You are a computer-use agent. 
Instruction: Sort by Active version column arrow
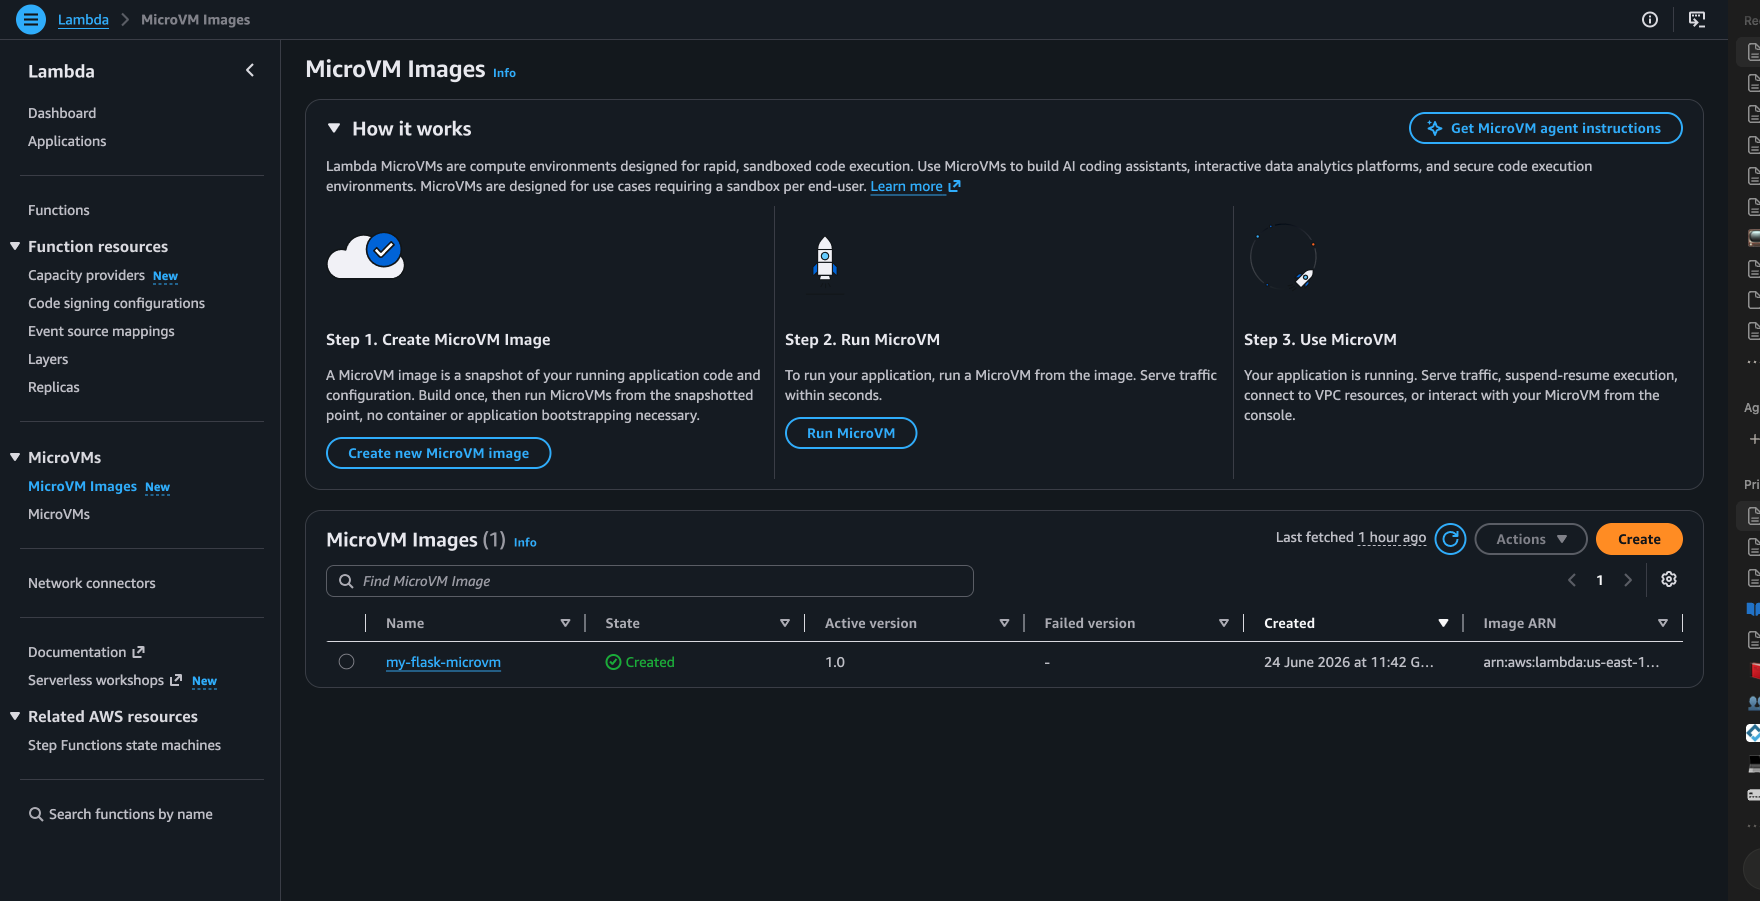pos(1004,623)
